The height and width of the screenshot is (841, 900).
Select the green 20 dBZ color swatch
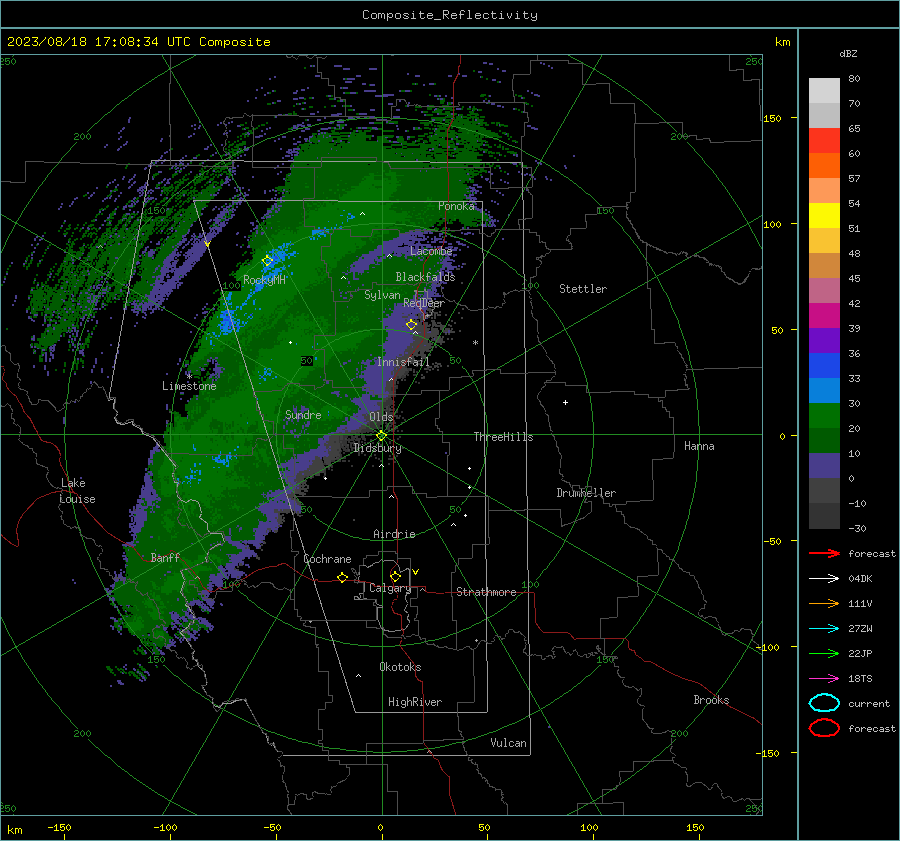click(x=824, y=416)
